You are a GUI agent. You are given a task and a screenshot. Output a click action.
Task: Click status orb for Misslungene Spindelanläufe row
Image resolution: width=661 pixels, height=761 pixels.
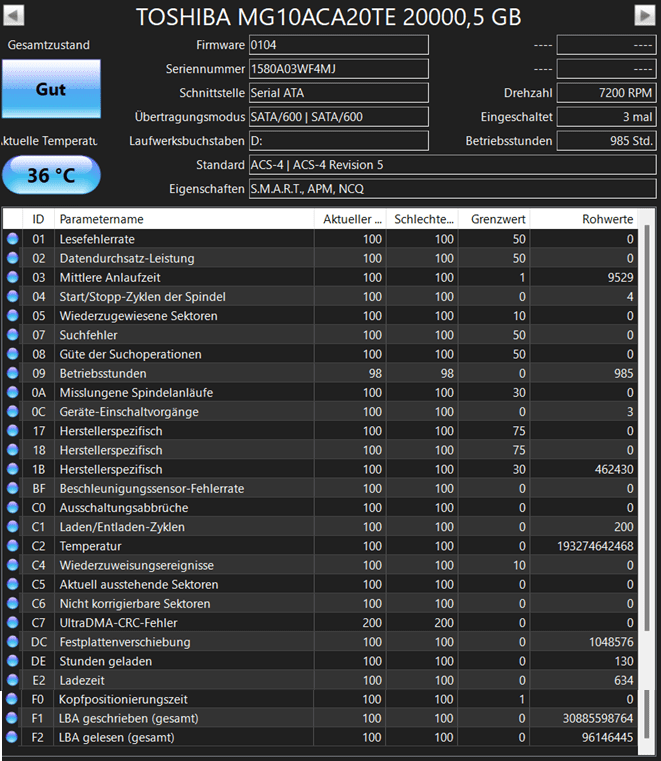coord(13,392)
